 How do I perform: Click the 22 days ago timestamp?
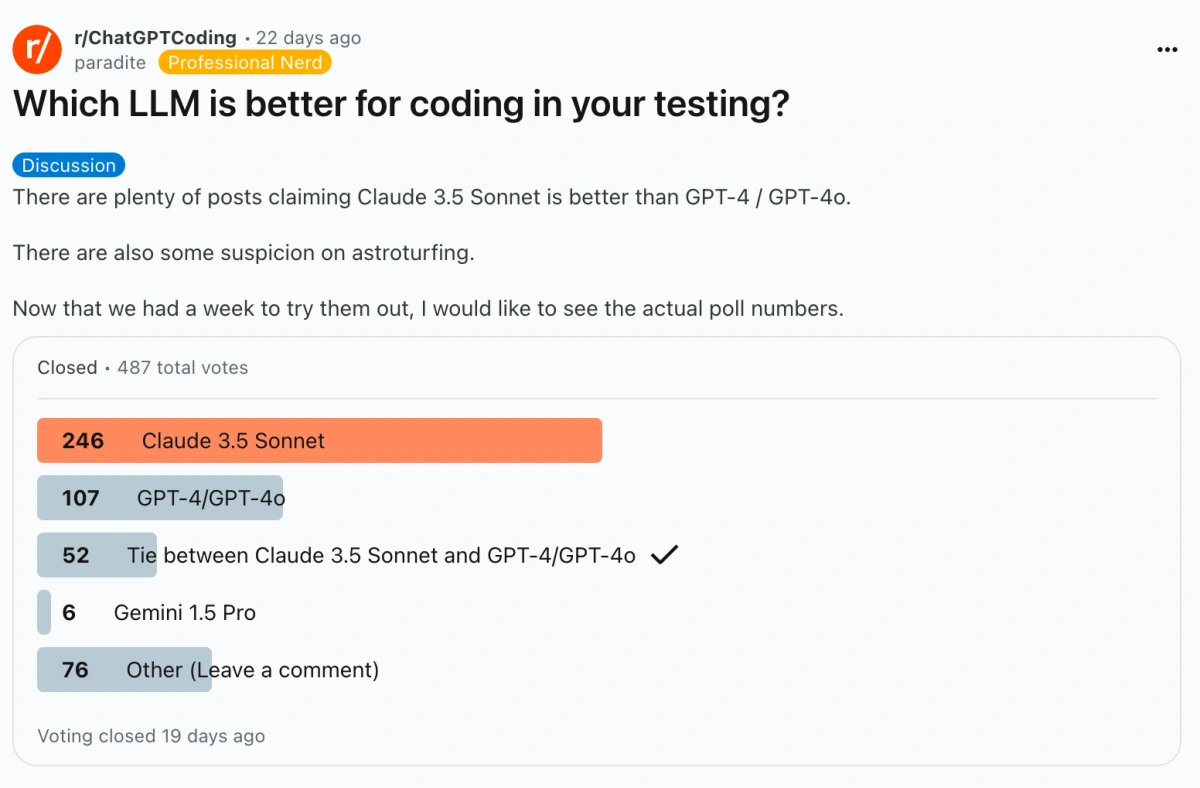pyautogui.click(x=309, y=38)
